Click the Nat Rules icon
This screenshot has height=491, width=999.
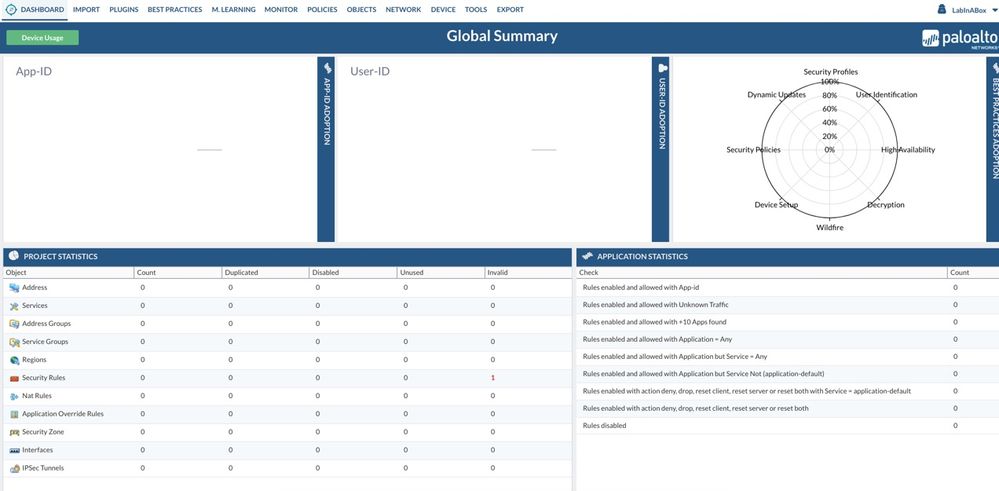[x=14, y=396]
